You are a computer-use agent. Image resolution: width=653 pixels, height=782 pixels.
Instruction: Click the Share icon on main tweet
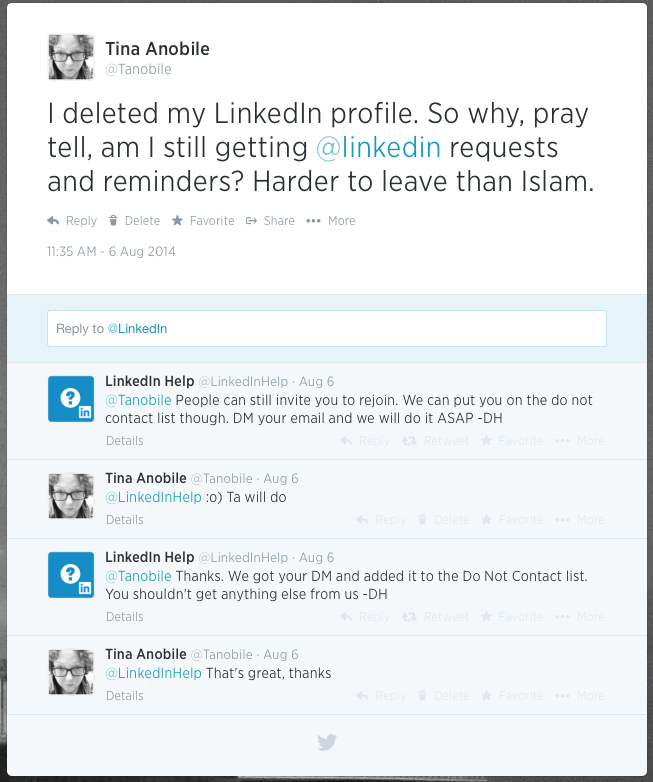251,221
